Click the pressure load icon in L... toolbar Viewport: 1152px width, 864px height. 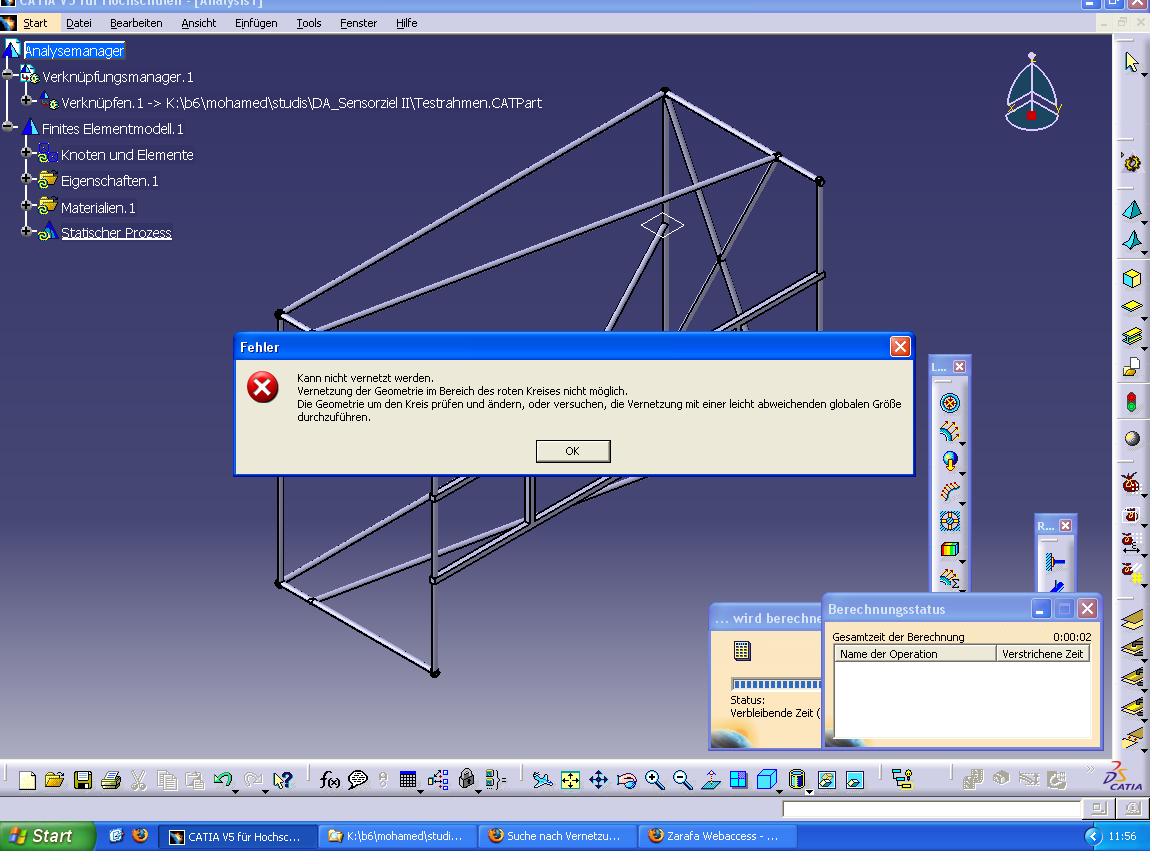tap(949, 403)
